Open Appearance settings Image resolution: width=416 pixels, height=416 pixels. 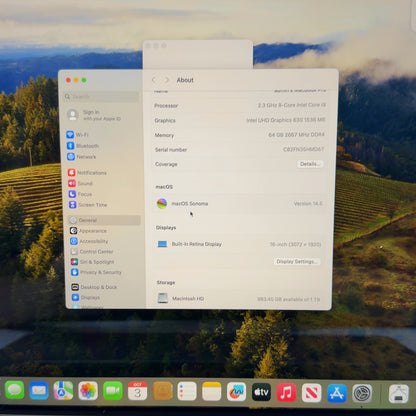88,231
